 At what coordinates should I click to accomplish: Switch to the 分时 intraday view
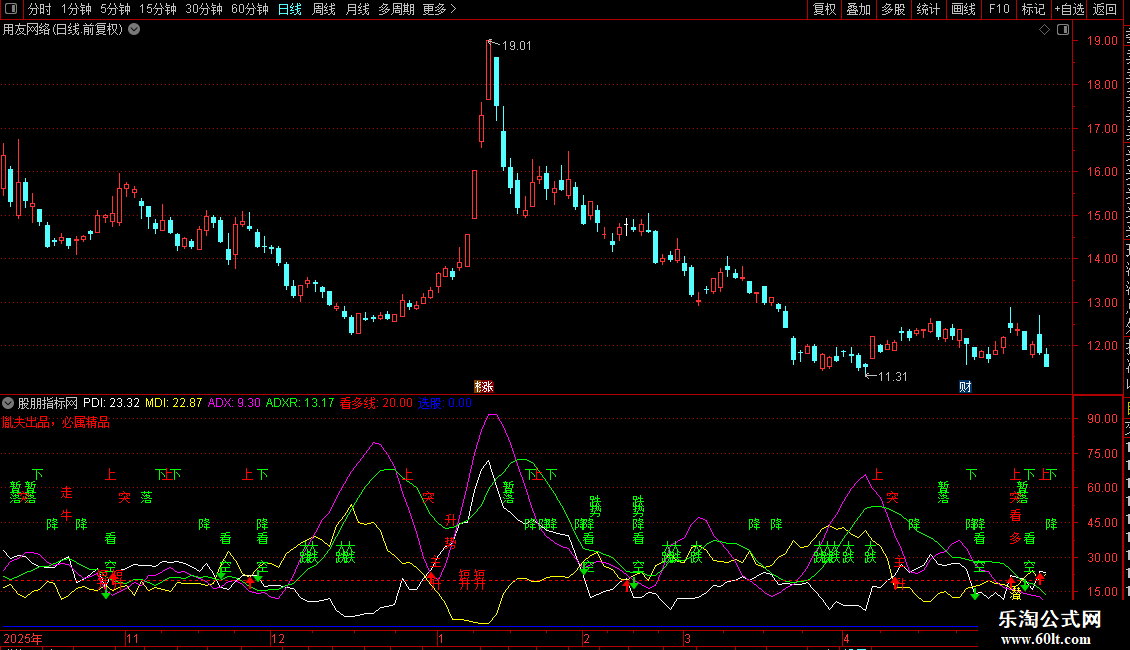[x=40, y=9]
